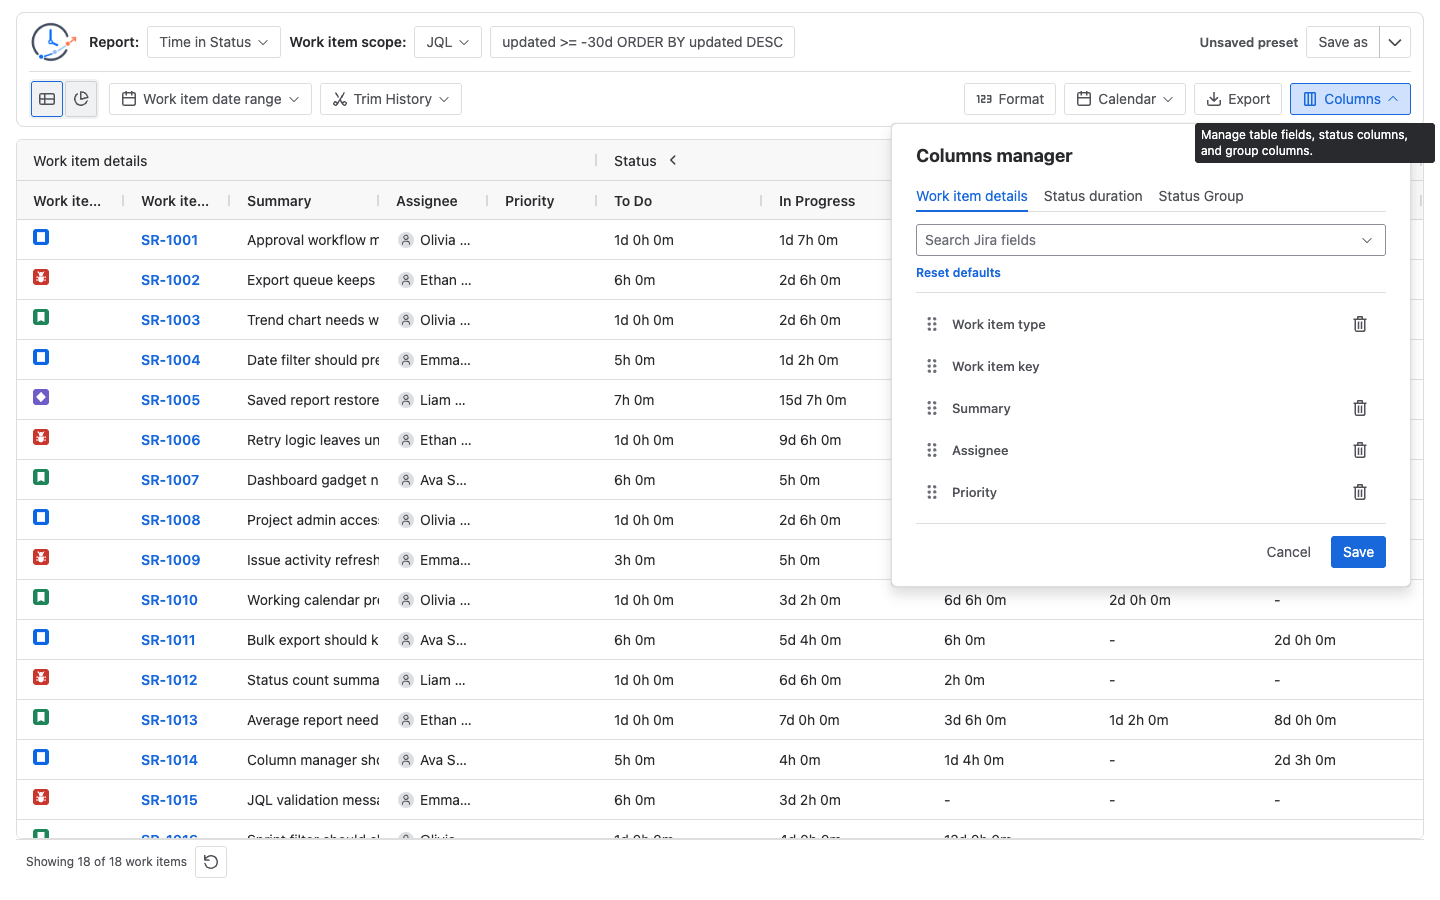Grab drag handle for Work item type
1440x900 pixels.
click(932, 324)
